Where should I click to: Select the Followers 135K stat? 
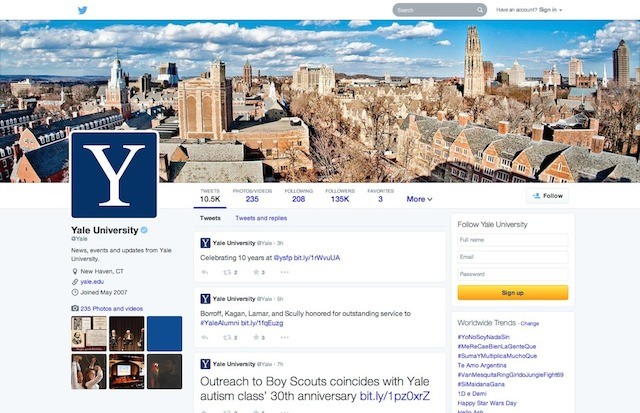[x=340, y=195]
